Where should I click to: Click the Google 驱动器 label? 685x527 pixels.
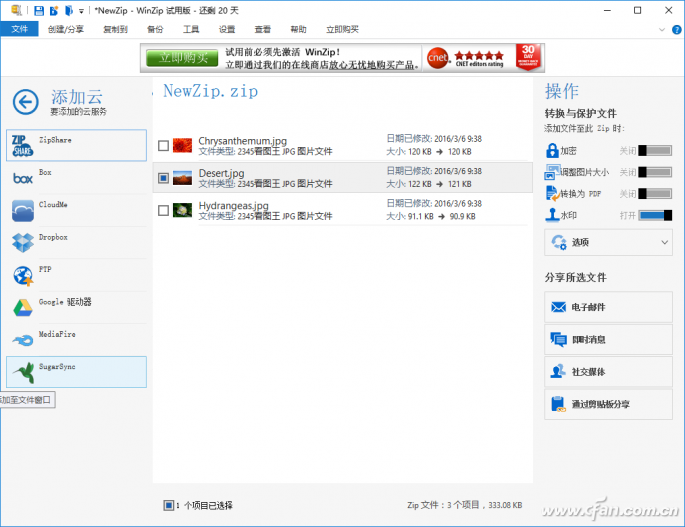[65, 302]
